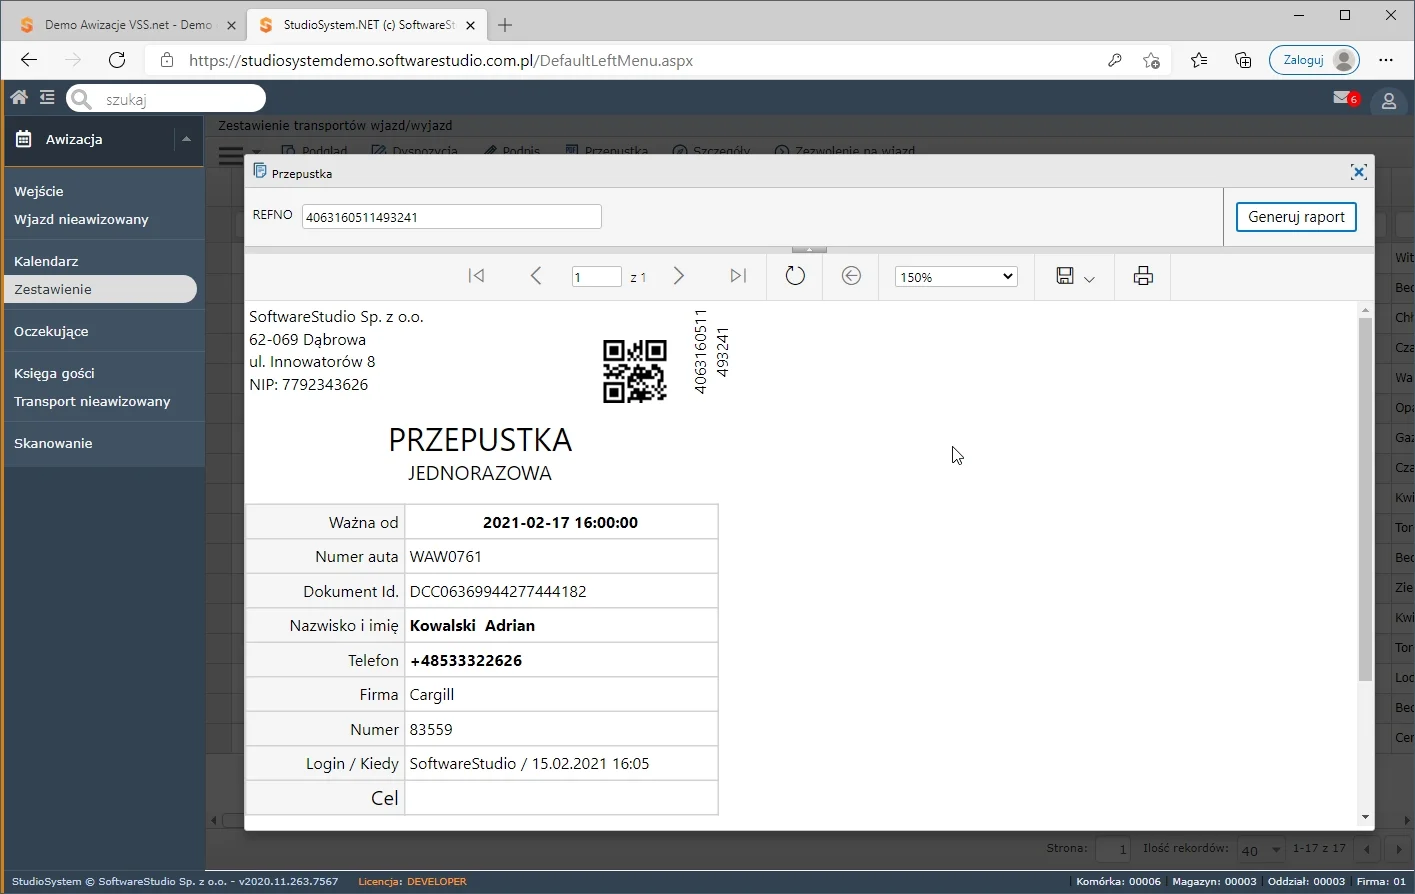Go to previous report page
This screenshot has width=1415, height=894.
point(536,276)
